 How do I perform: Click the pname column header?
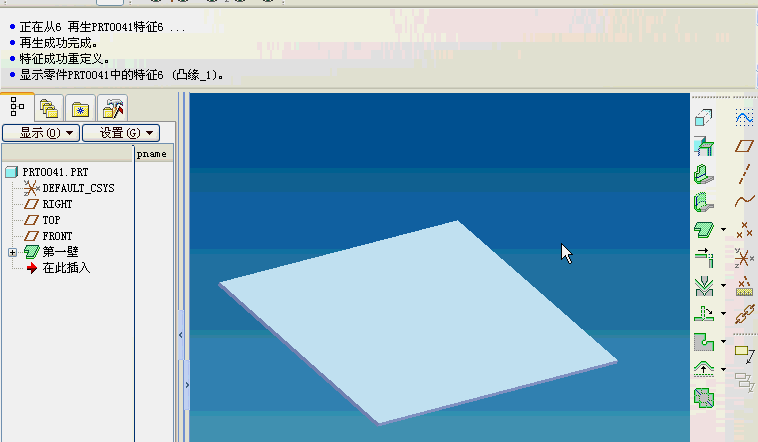[154, 154]
